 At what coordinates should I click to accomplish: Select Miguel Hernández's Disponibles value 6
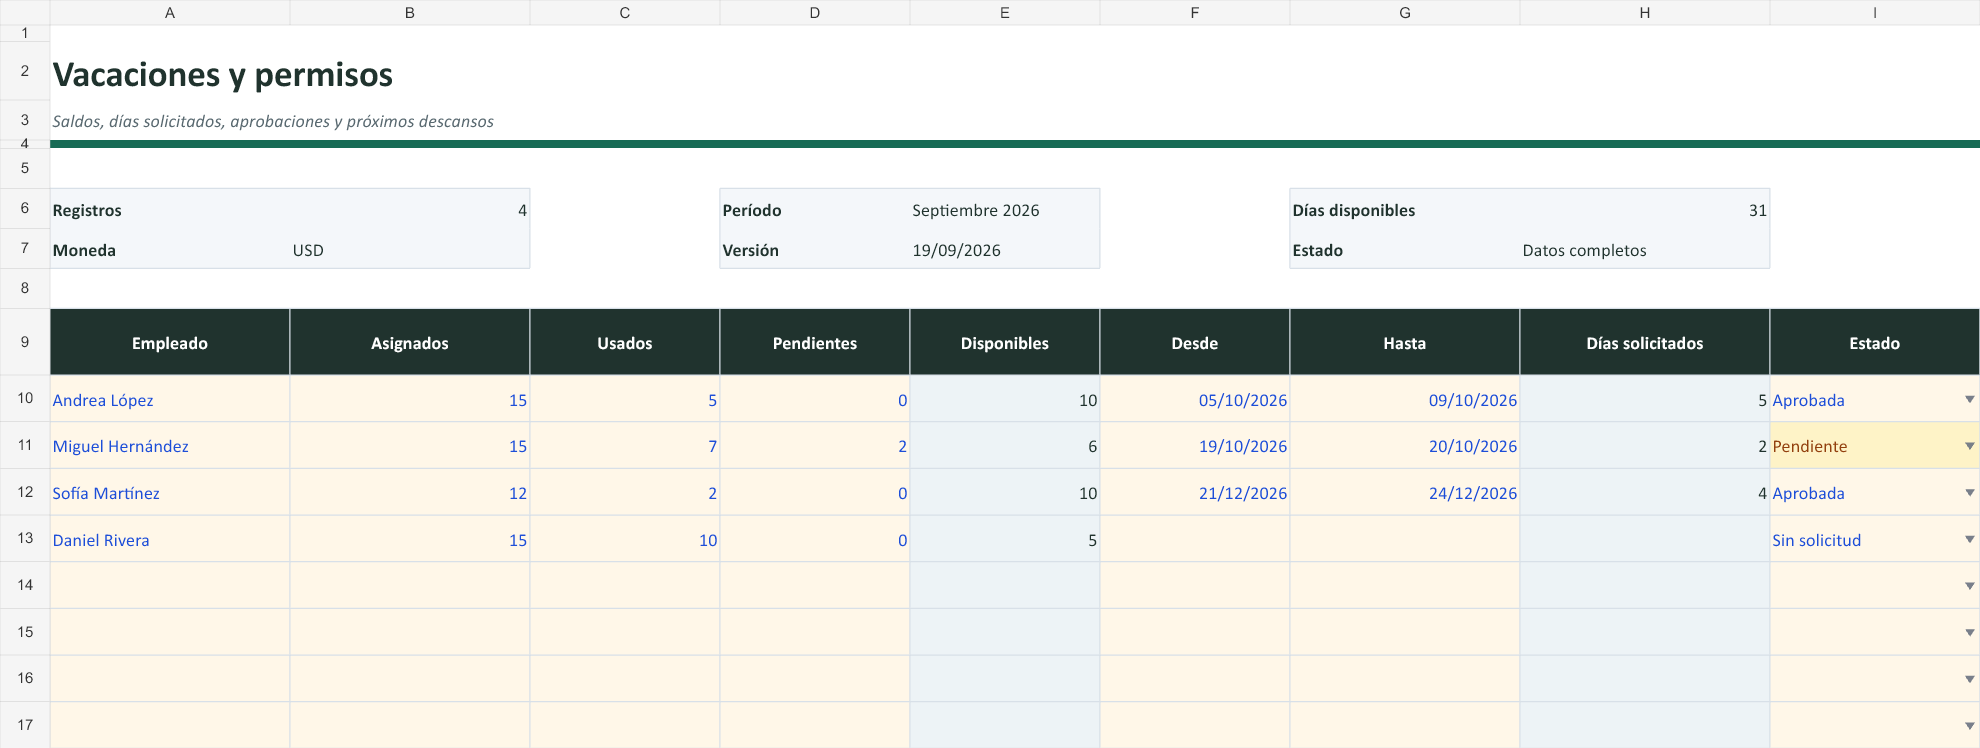tap(1005, 446)
